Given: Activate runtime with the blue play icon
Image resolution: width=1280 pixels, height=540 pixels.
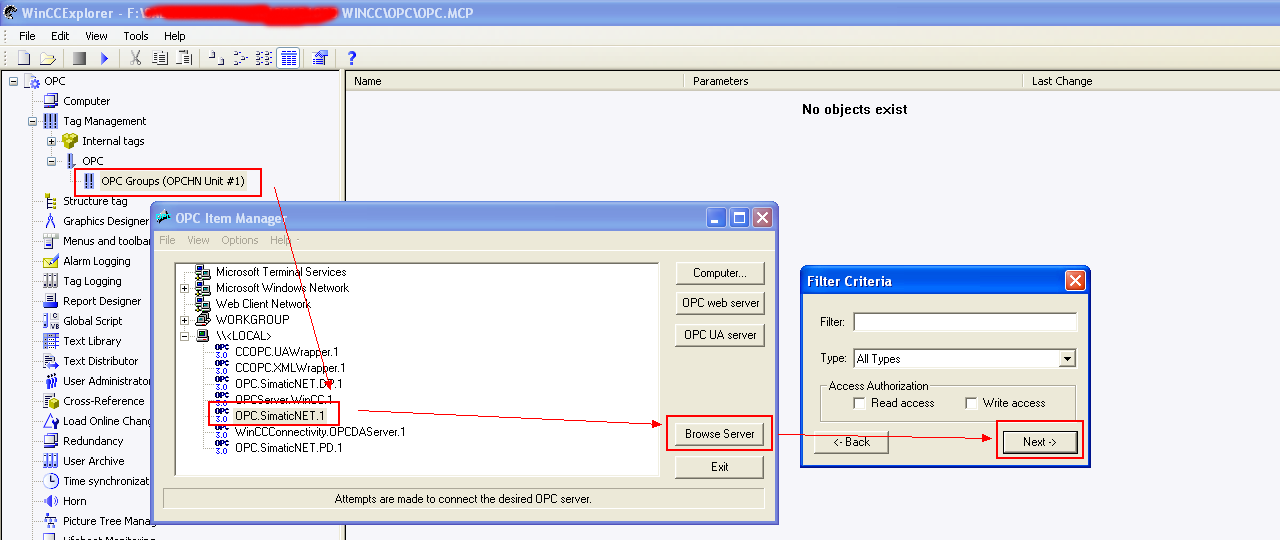Looking at the screenshot, I should coord(104,59).
